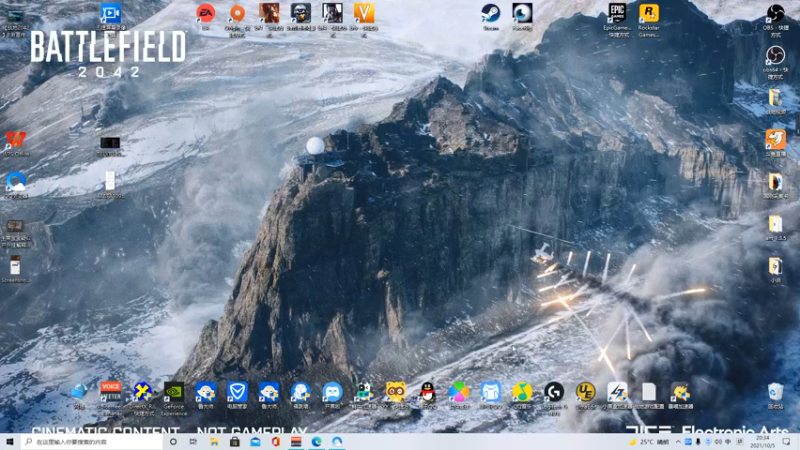This screenshot has height=450, width=800.
Task: Open the Rockstar Games Launcher shortcut
Action: (x=648, y=14)
